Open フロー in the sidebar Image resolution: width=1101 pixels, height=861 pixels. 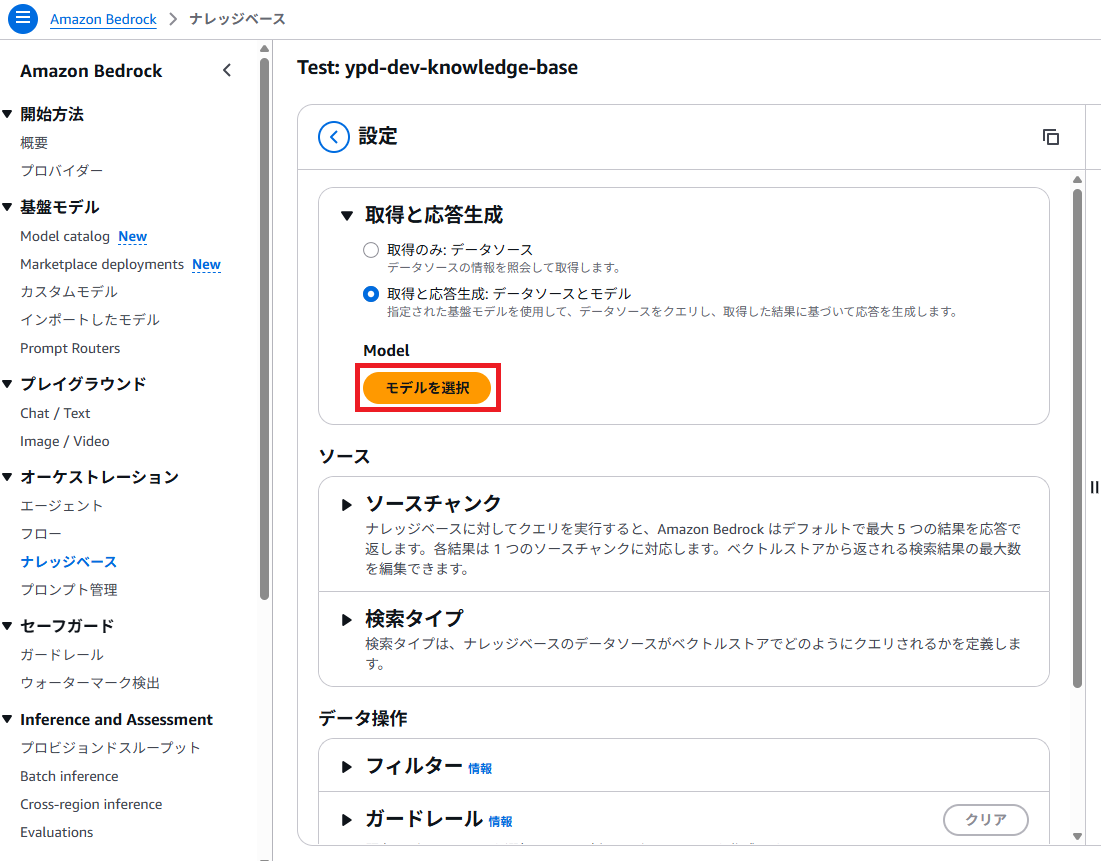point(41,534)
